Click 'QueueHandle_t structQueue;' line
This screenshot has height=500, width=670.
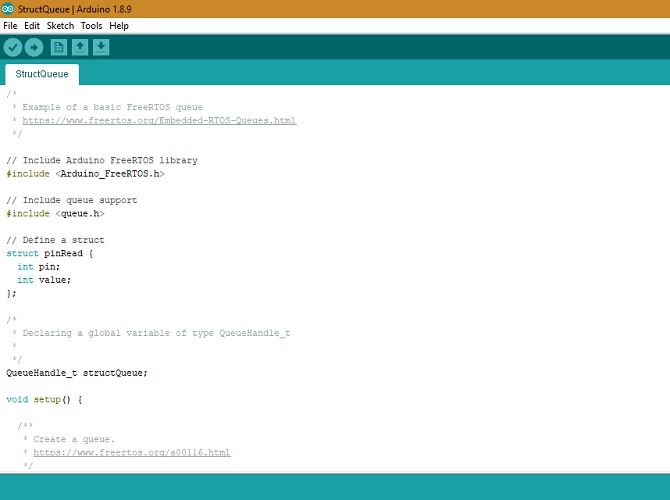point(77,373)
